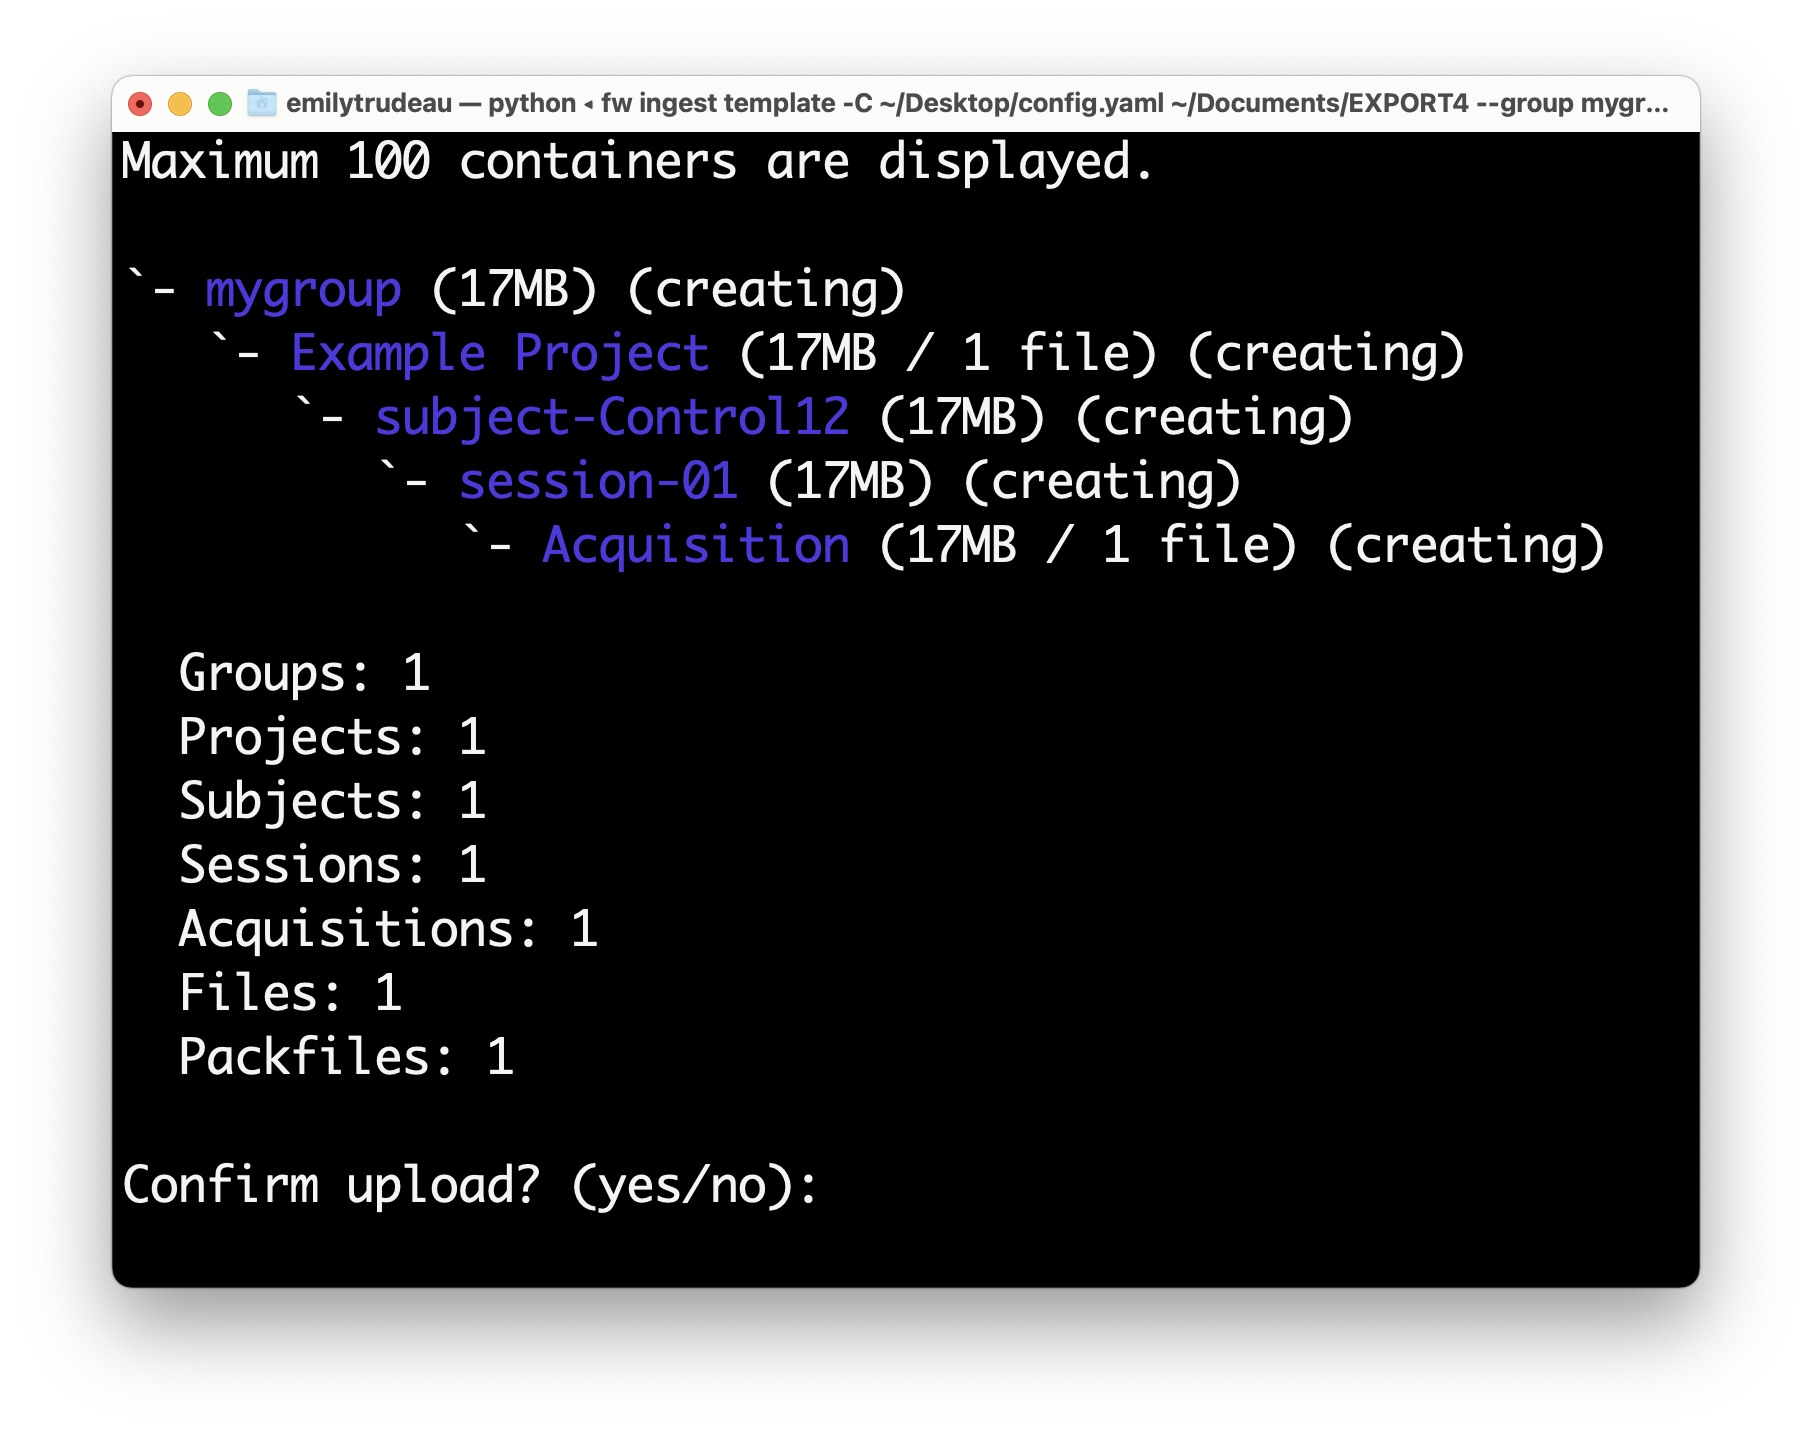Click the '(17MB)' size next to mygroup
Screen dimensions: 1812x1436
click(x=514, y=290)
